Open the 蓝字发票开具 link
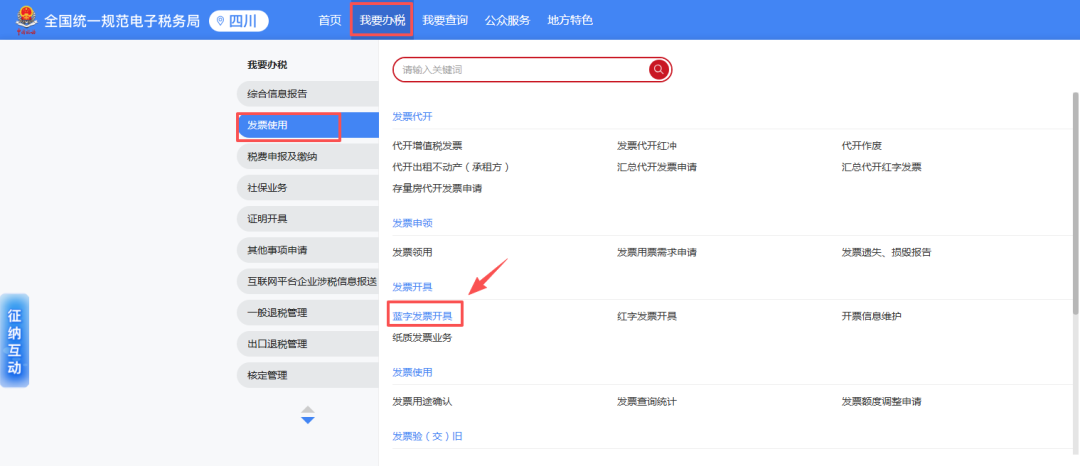Image resolution: width=1080 pixels, height=466 pixels. pos(422,317)
